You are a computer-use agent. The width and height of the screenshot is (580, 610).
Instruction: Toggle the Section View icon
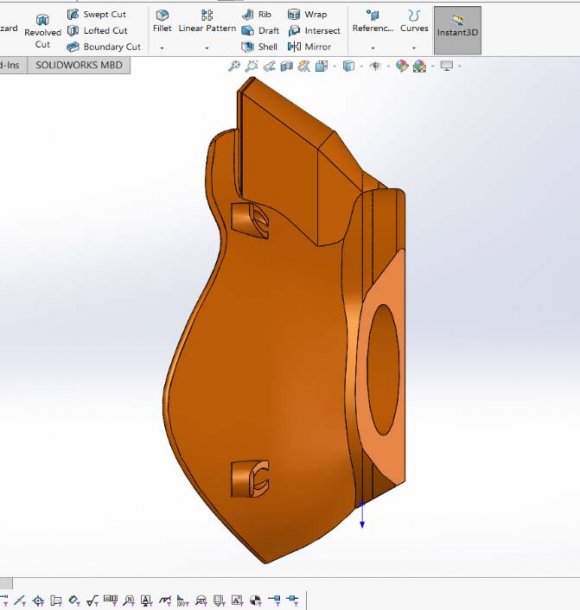pyautogui.click(x=287, y=66)
